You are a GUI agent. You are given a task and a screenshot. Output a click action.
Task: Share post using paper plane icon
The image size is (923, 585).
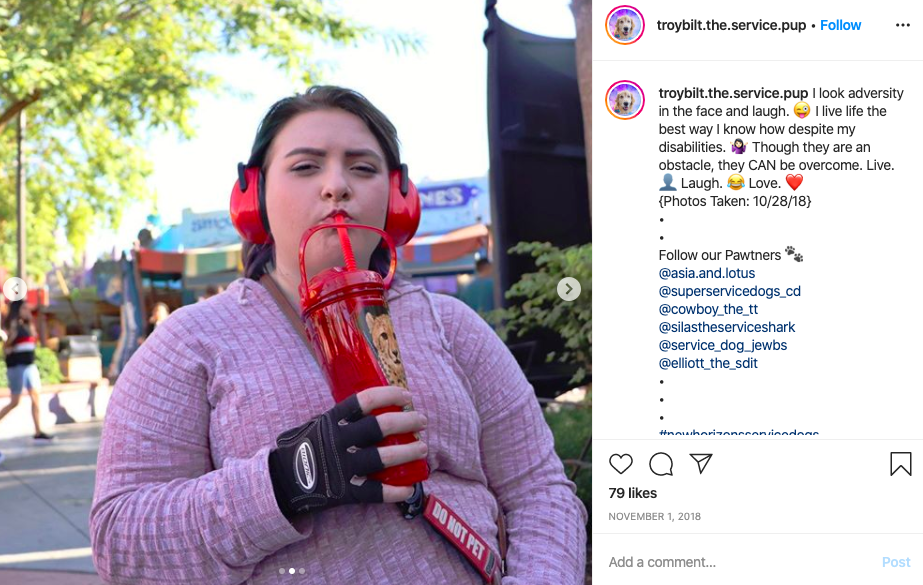pos(701,463)
